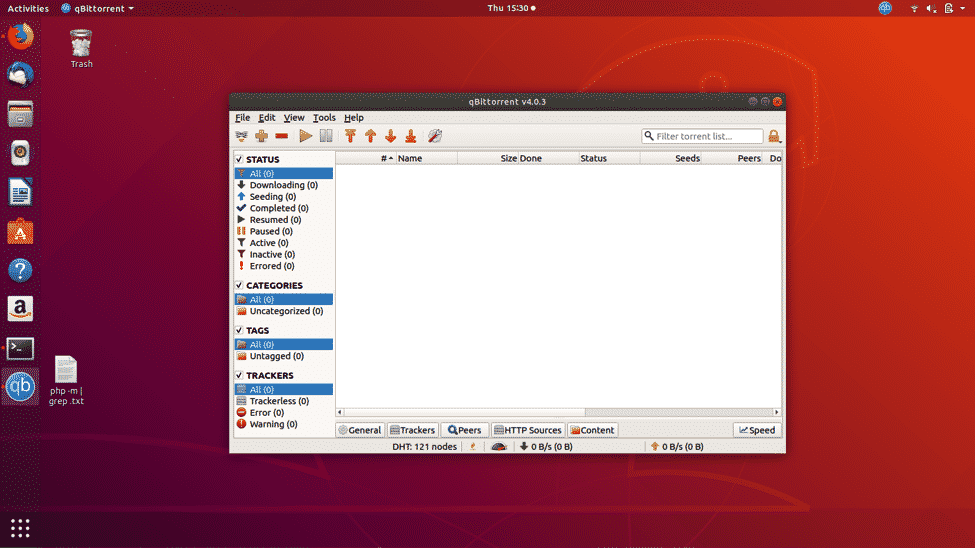
Task: Click the scrollbar right arrow in torrent list
Action: point(777,412)
